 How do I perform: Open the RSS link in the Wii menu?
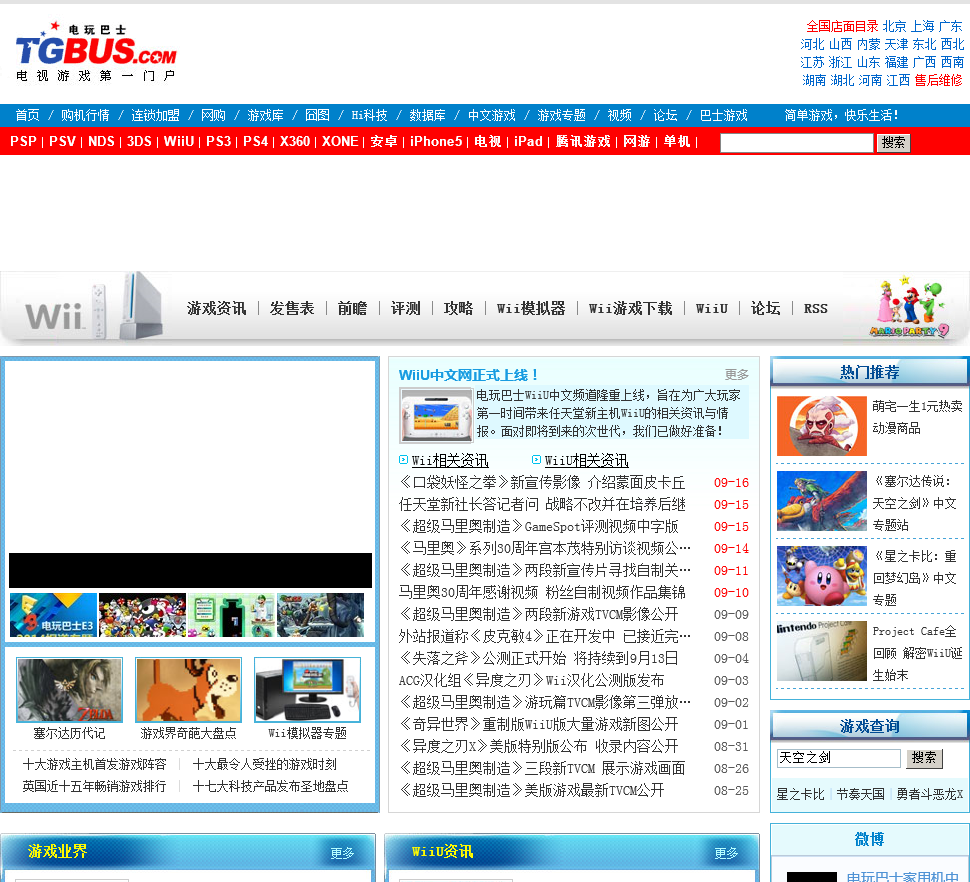815,308
